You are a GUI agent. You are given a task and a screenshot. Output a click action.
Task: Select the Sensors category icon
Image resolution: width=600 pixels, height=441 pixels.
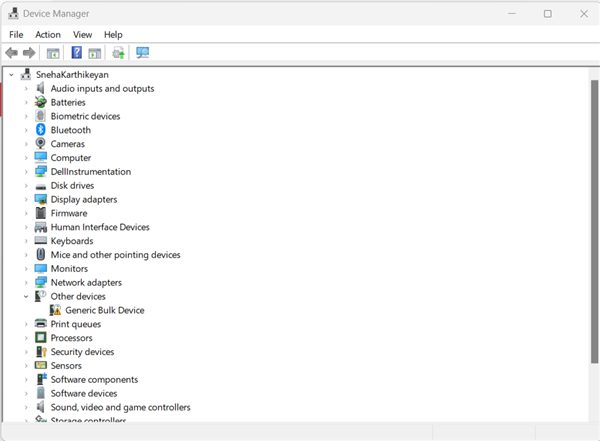click(41, 365)
